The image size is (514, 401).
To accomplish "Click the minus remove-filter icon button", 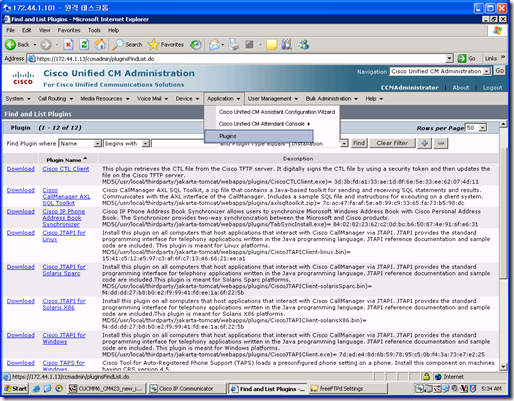I will click(441, 143).
